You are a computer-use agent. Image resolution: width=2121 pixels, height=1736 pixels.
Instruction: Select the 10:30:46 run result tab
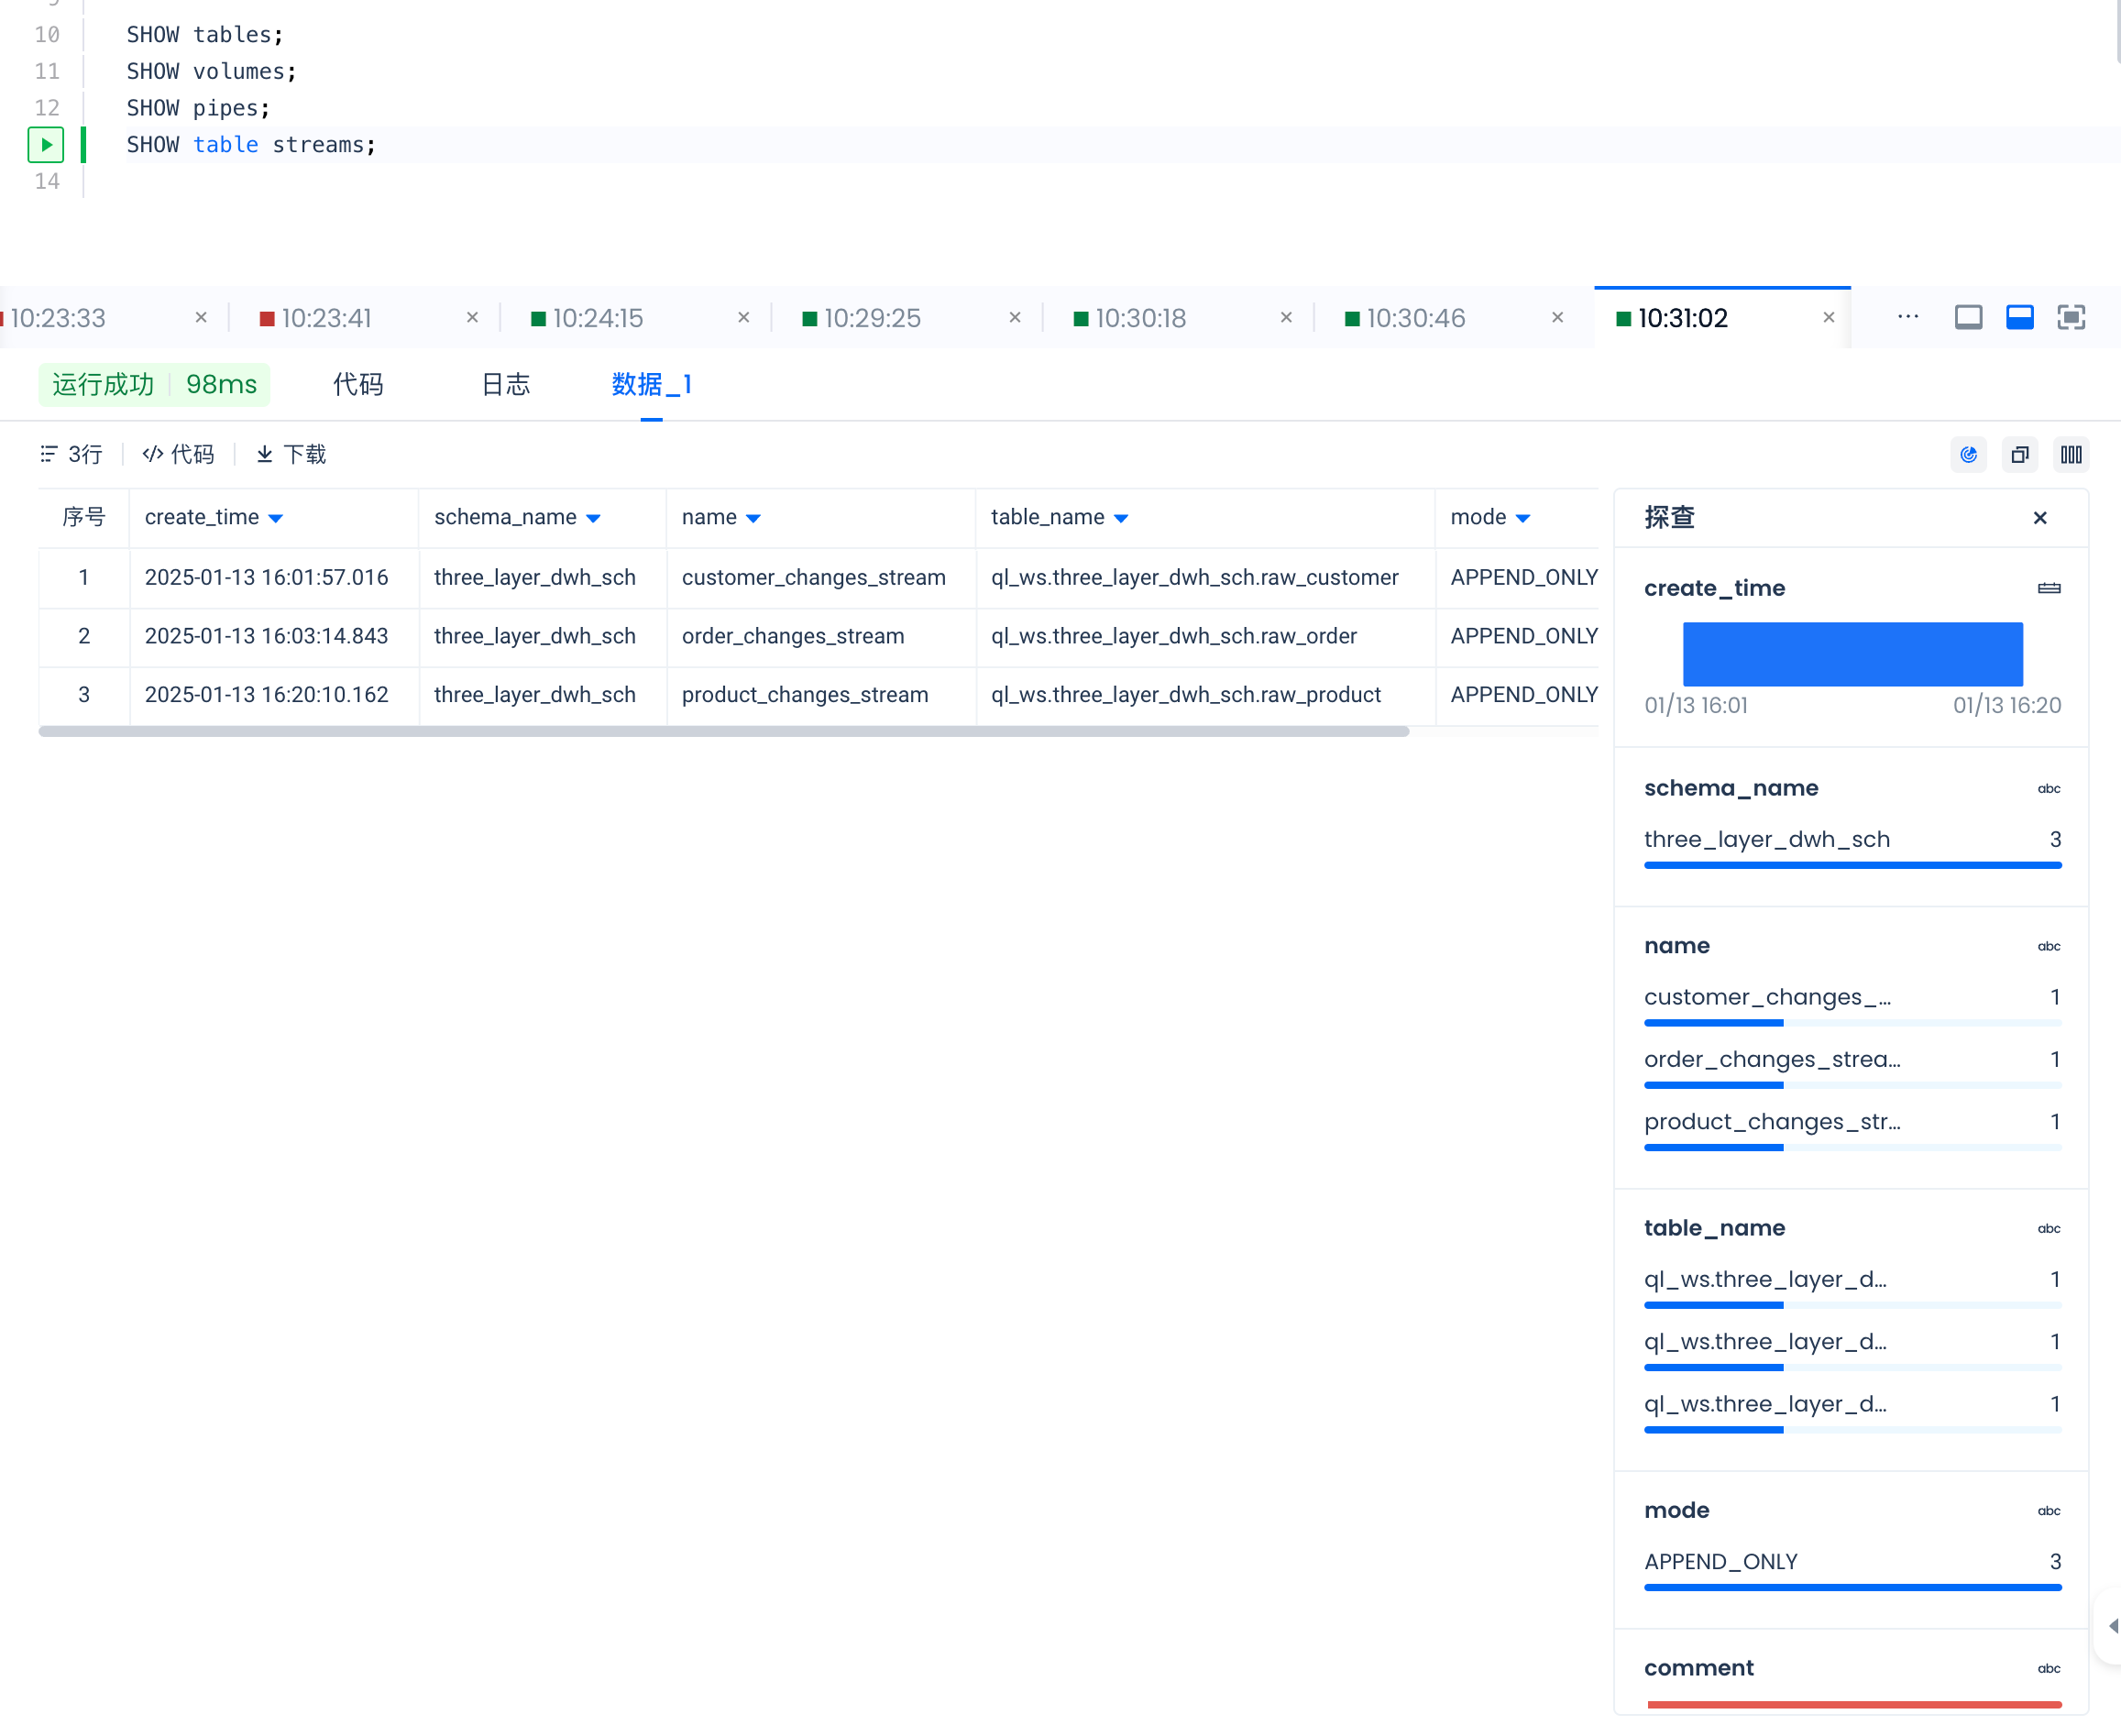(1415, 318)
